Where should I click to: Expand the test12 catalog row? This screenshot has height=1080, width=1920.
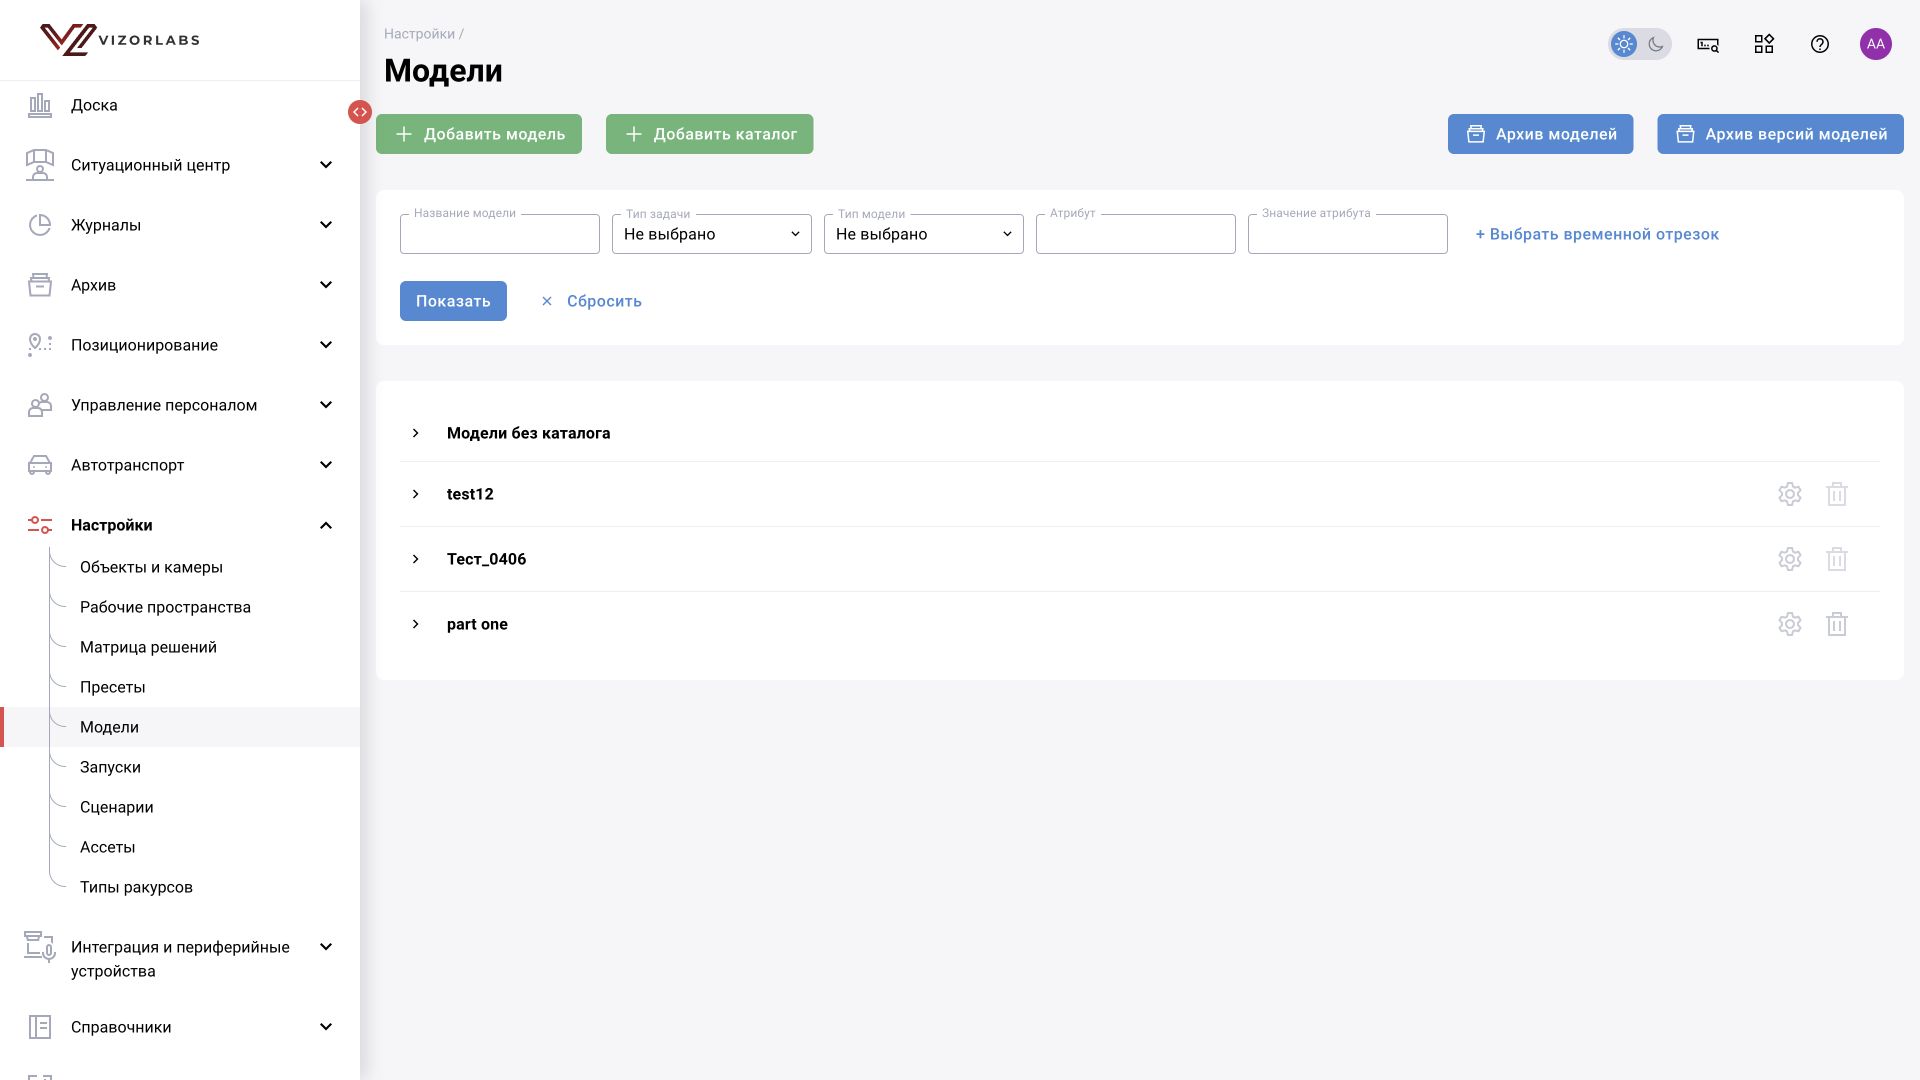click(416, 494)
